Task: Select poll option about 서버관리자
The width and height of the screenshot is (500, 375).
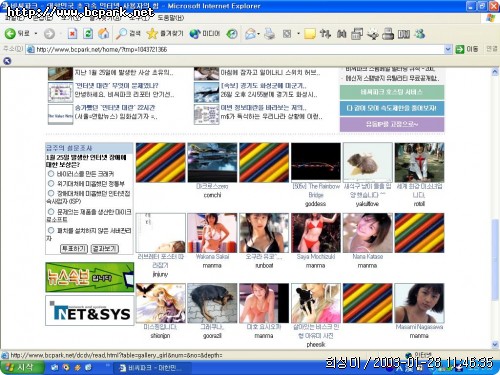Action: pos(51,230)
